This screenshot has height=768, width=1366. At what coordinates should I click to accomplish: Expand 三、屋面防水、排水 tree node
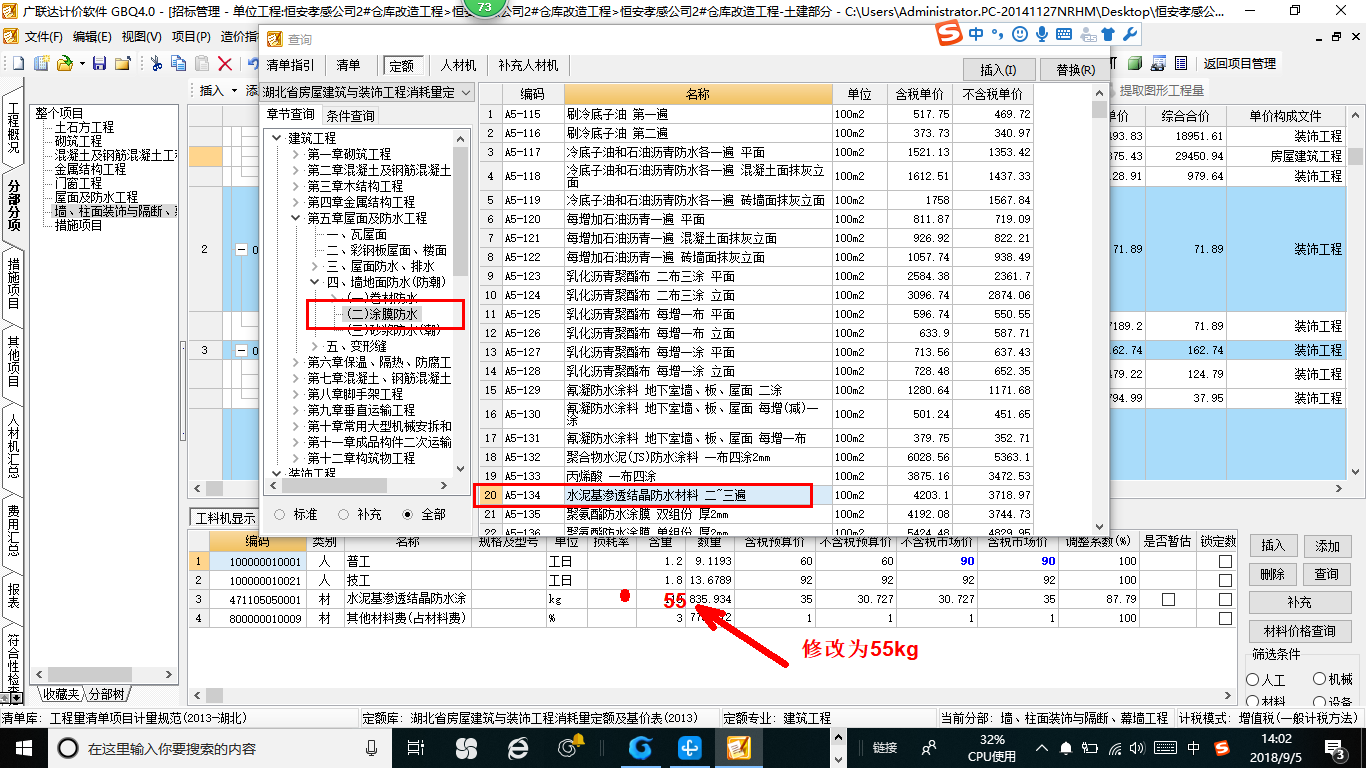point(316,267)
